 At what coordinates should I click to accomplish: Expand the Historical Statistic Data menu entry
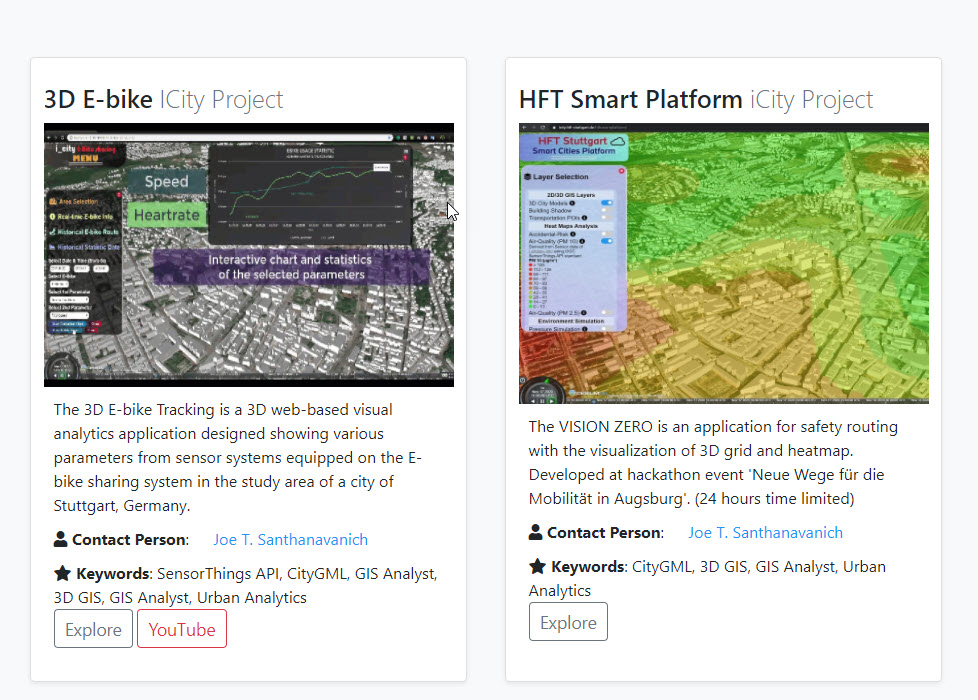coord(84,247)
